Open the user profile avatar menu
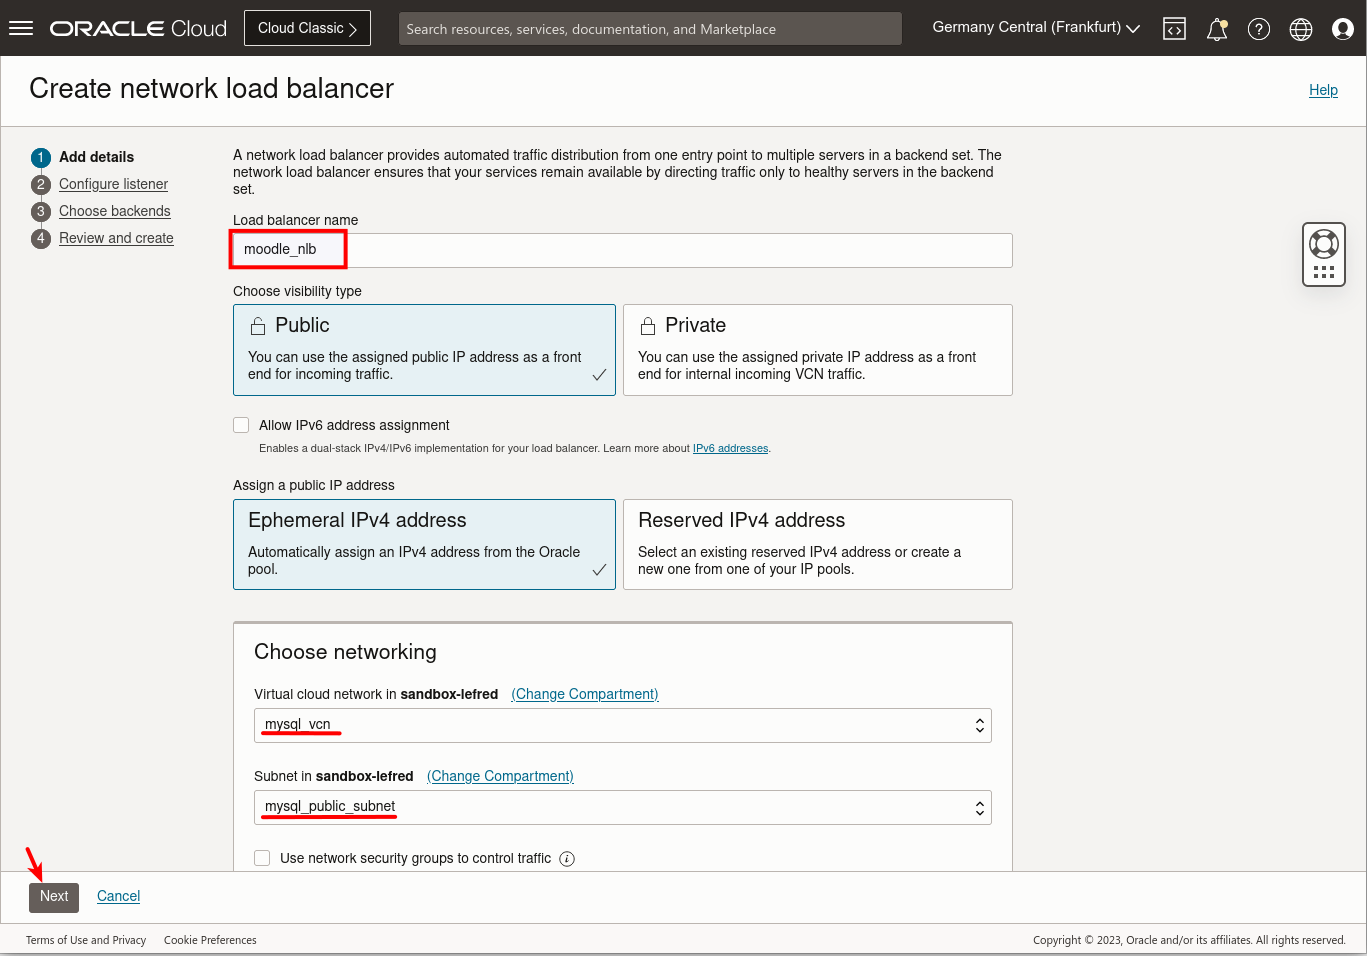This screenshot has height=956, width=1367. pyautogui.click(x=1342, y=28)
